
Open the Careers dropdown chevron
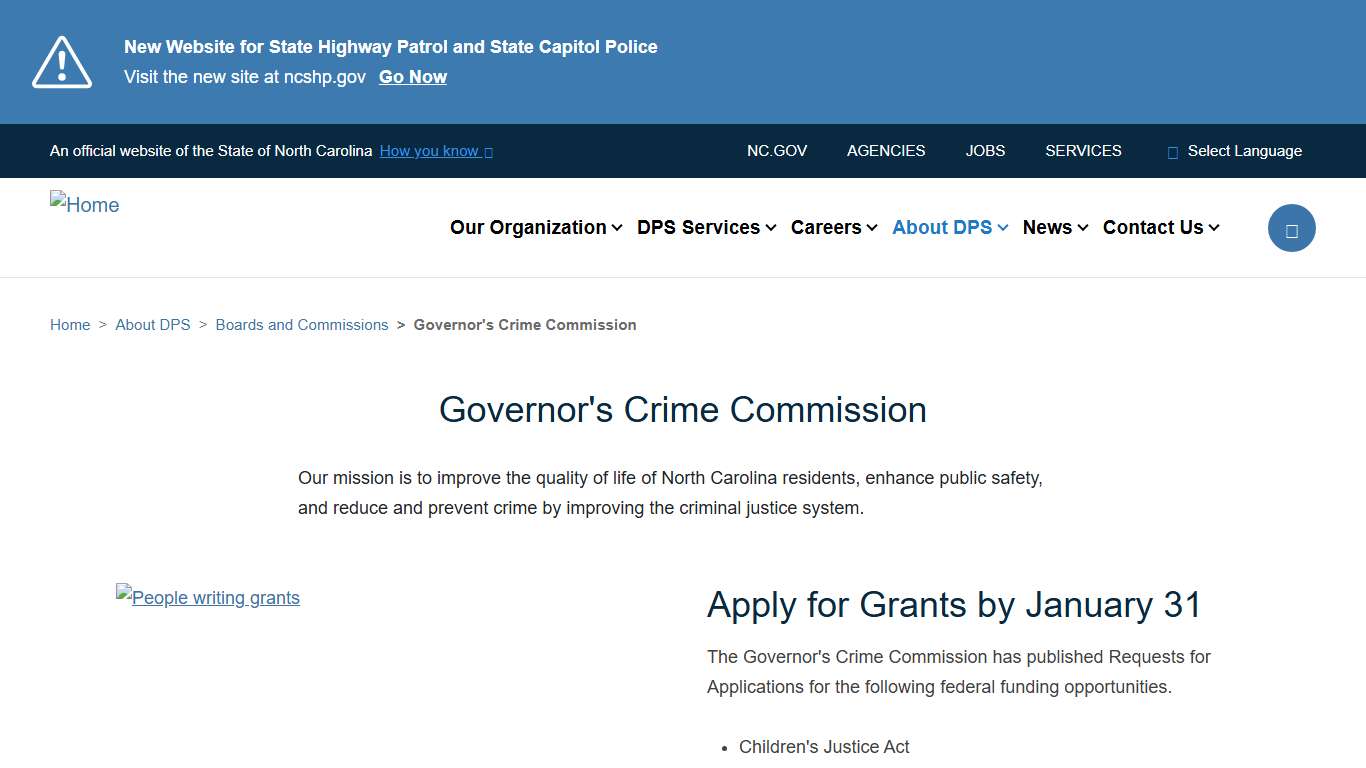coord(871,227)
